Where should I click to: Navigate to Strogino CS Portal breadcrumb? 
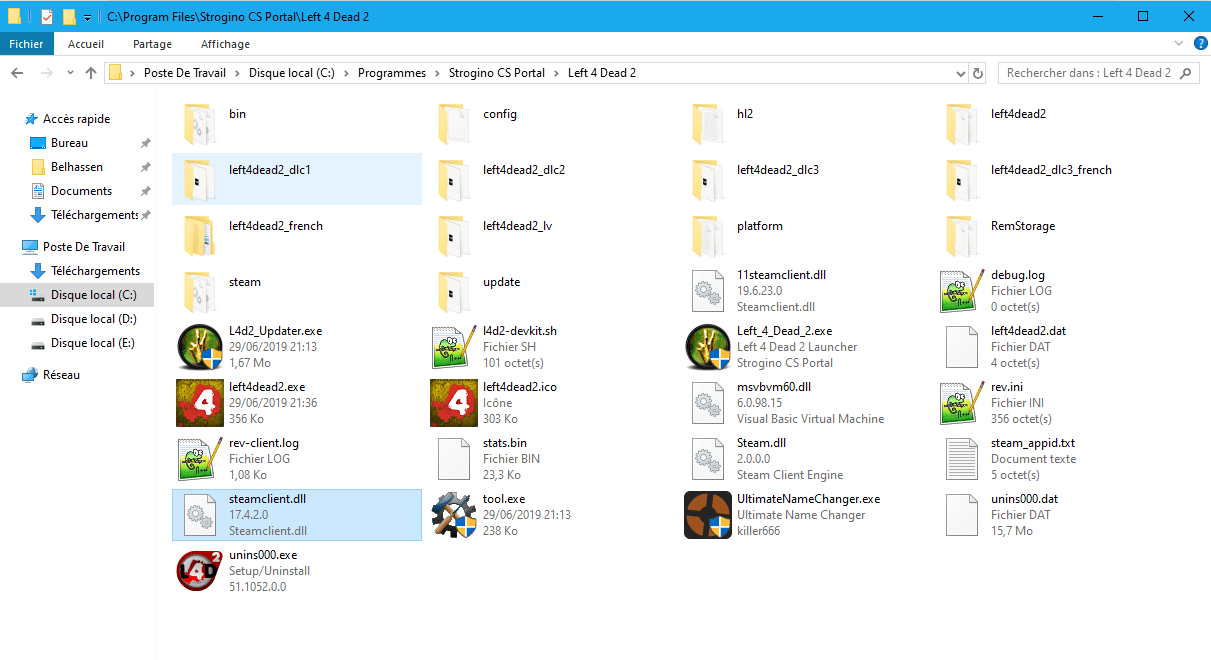pyautogui.click(x=496, y=73)
